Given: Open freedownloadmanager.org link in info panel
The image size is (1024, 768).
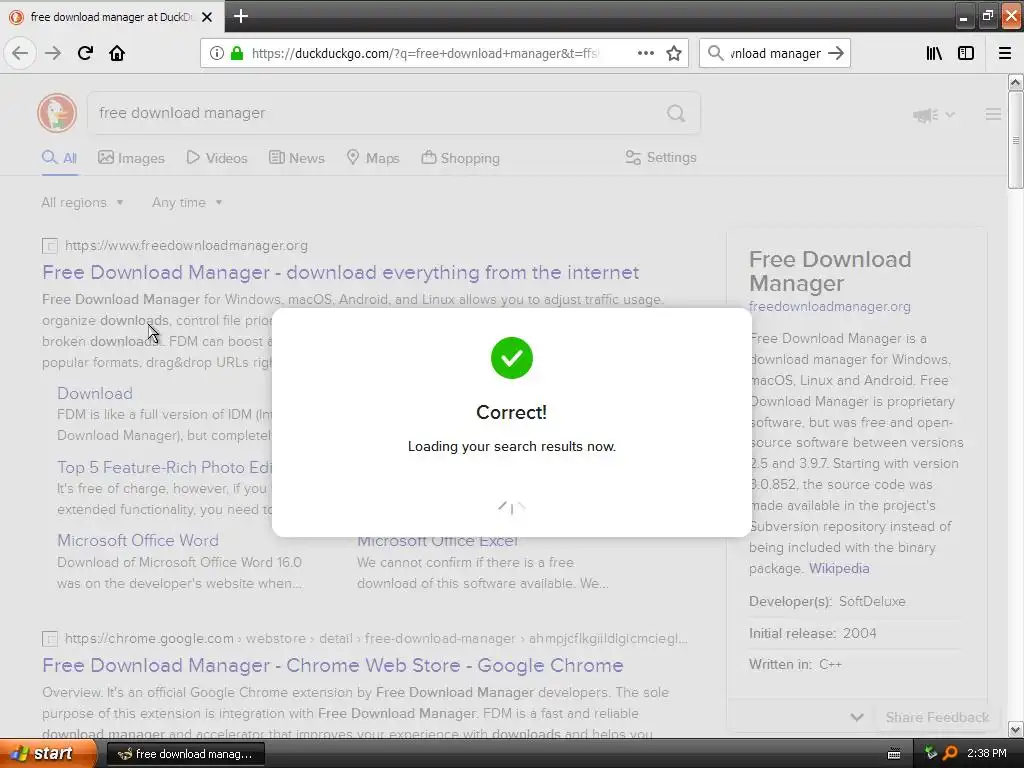Looking at the screenshot, I should tap(829, 306).
